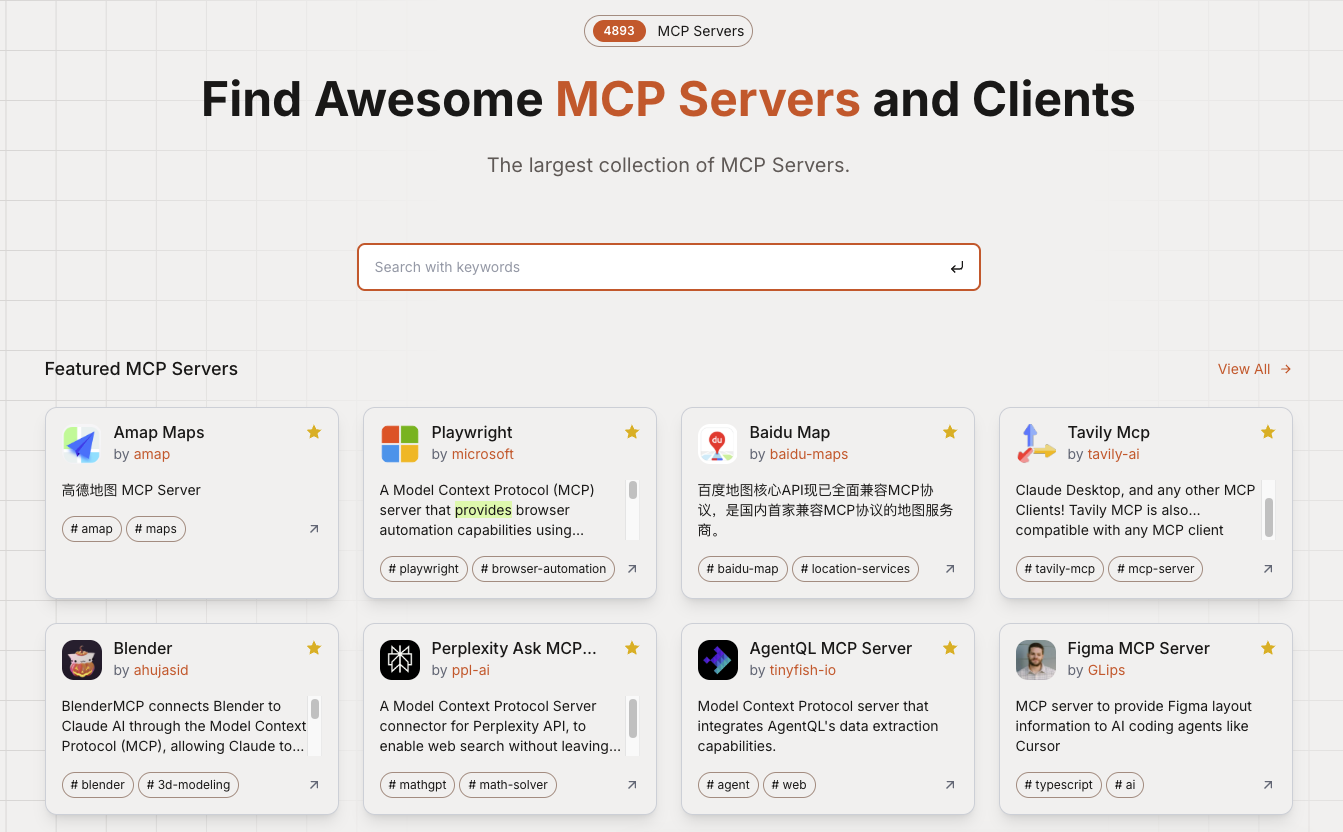Click the Blender description scrollbar

(x=314, y=726)
